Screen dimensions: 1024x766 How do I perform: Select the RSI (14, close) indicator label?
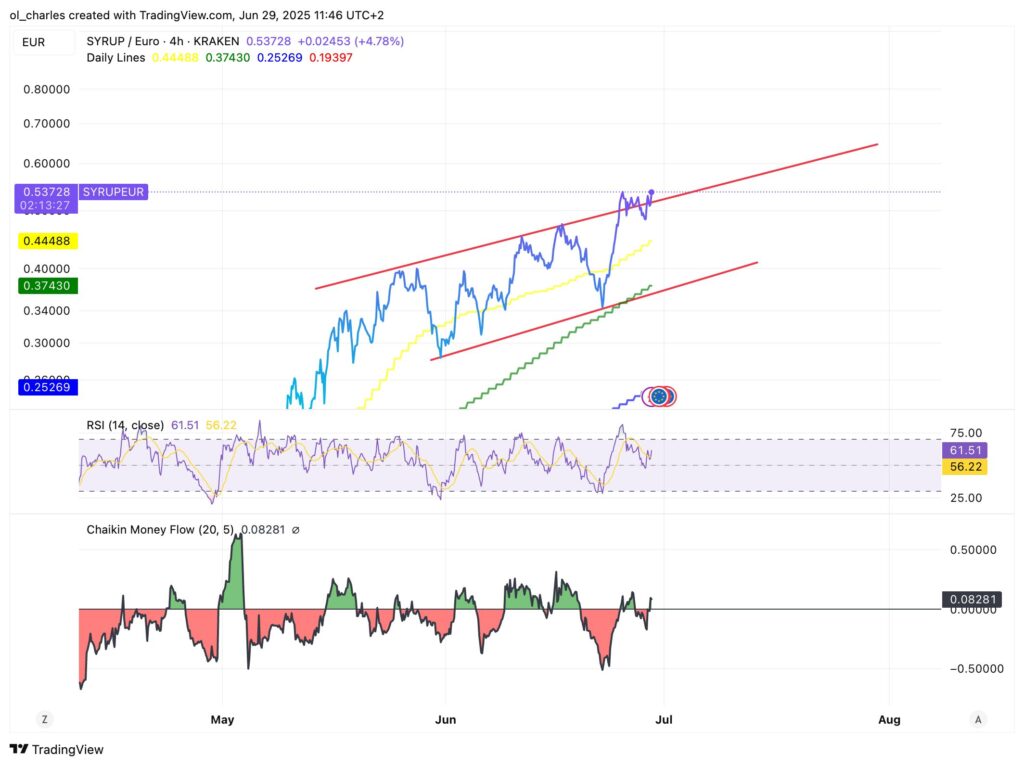pyautogui.click(x=125, y=425)
